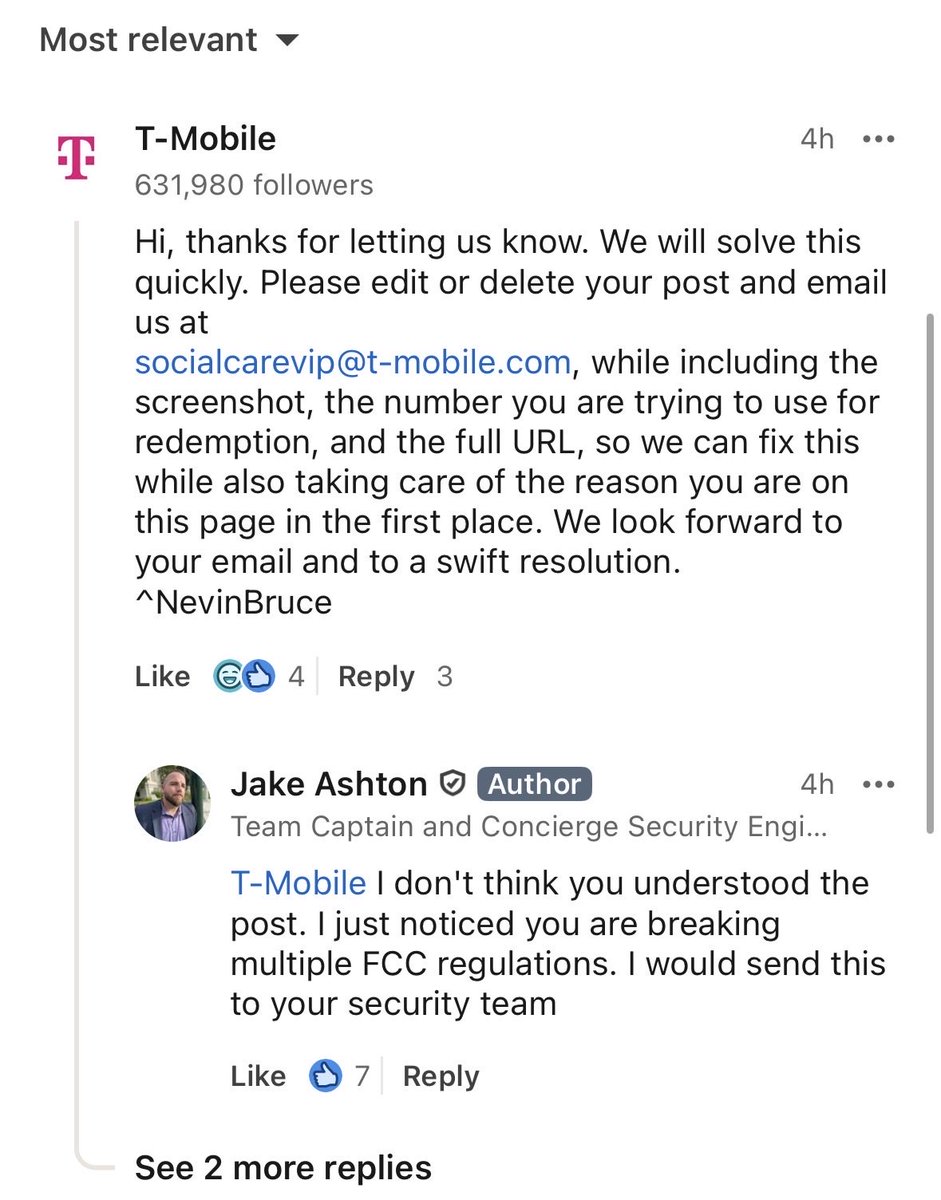Open T-Mobile comment three-dot options menu
The image size is (941, 1200).
tap(878, 140)
